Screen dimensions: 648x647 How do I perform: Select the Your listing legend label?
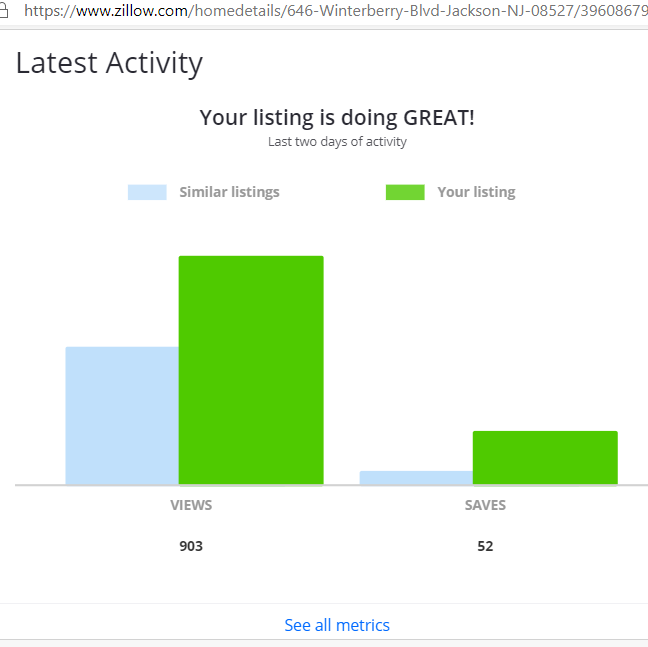(476, 192)
